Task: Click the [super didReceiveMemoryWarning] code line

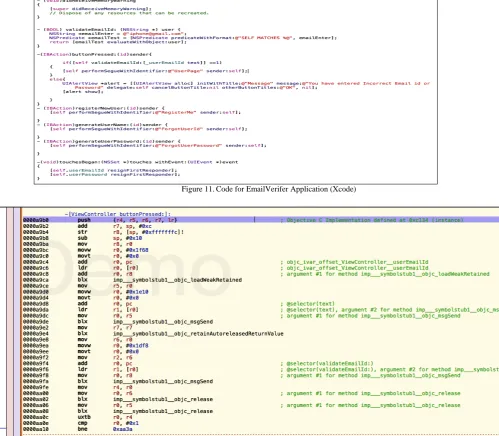Action: pyautogui.click(x=101, y=9)
